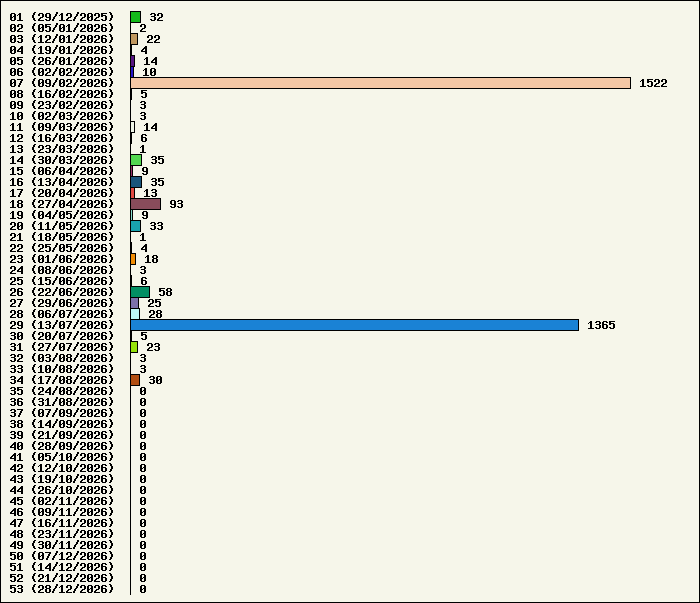Select the row label 11 (09/03/2026)
Image resolution: width=700 pixels, height=603 pixels.
coord(62,127)
